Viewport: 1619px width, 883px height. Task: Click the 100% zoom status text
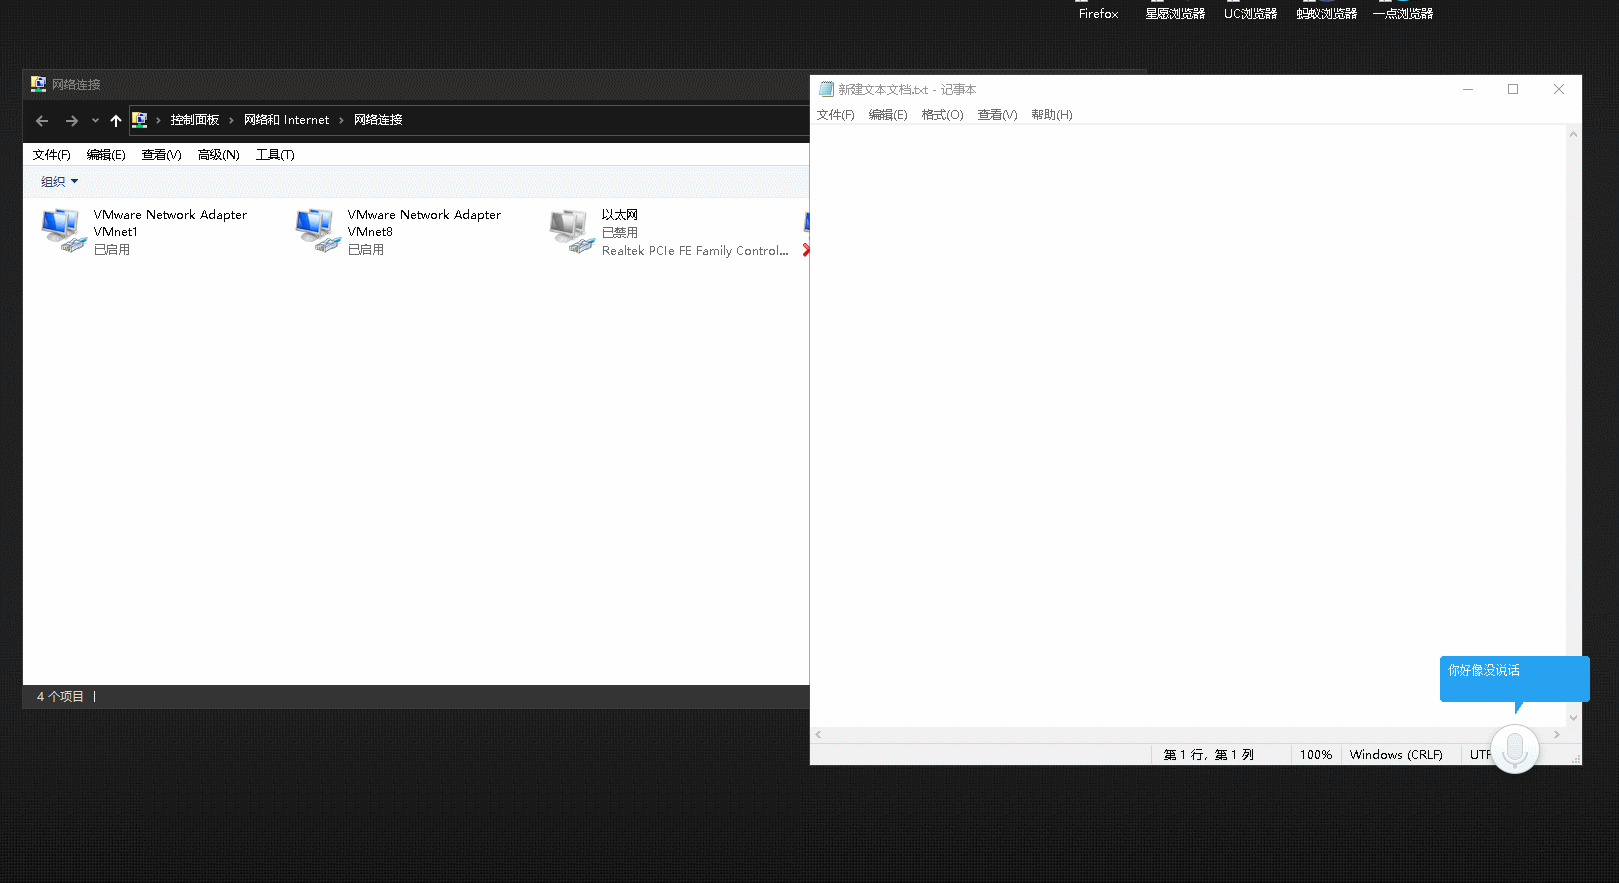tap(1316, 755)
